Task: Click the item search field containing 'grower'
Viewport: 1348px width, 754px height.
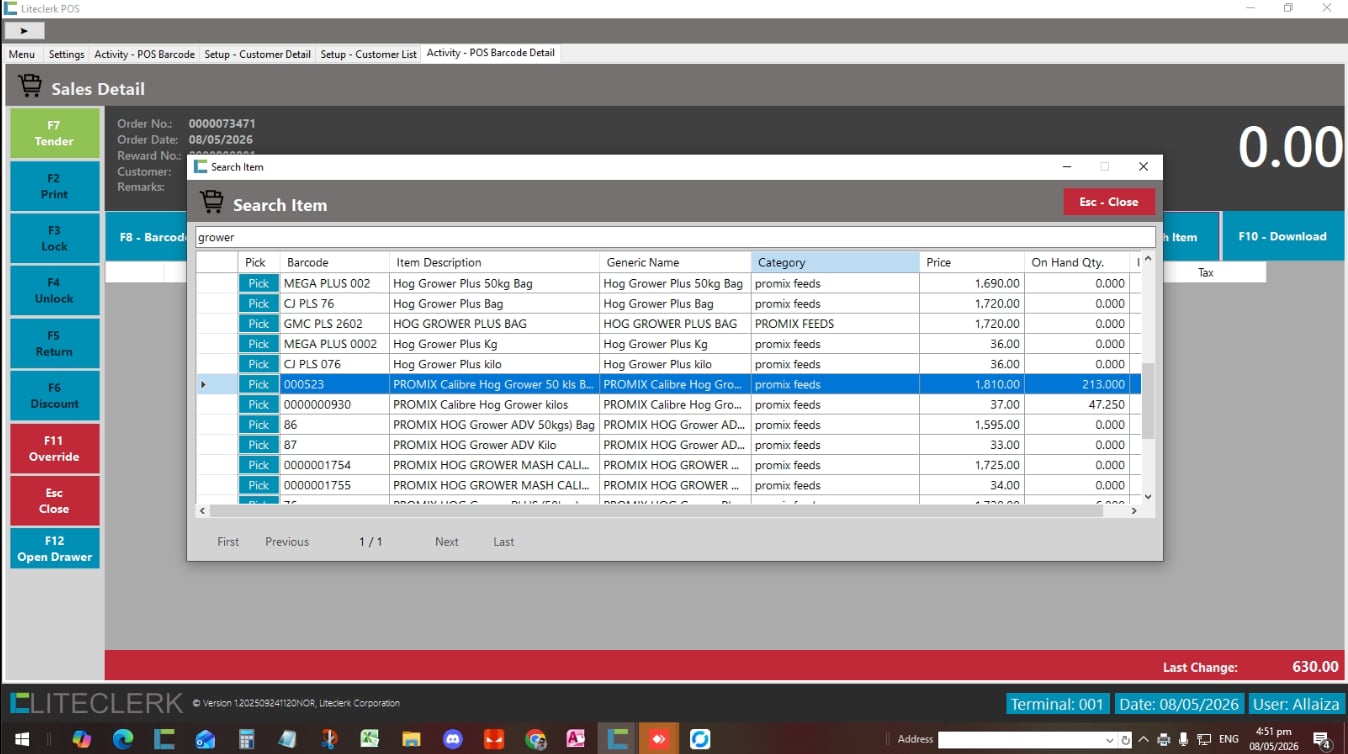Action: click(675, 238)
